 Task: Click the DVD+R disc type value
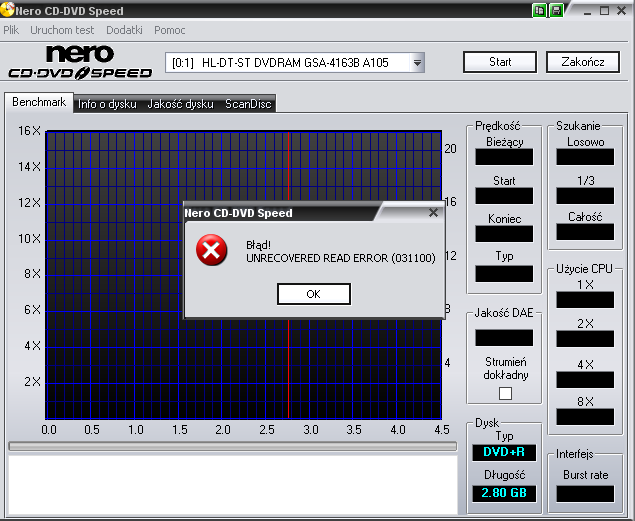pyautogui.click(x=504, y=452)
